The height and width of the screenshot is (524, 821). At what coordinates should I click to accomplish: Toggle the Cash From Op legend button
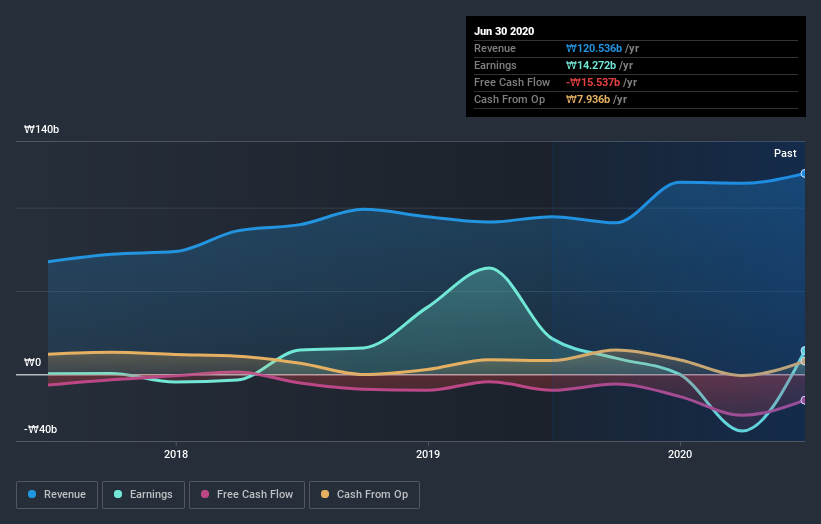pyautogui.click(x=364, y=495)
